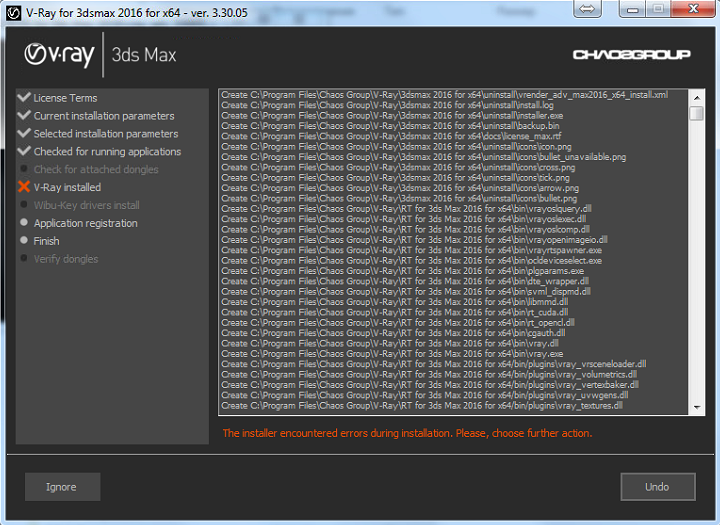The width and height of the screenshot is (720, 525).
Task: Click log line ending vray_vertexbaker.dll
Action: coord(430,385)
